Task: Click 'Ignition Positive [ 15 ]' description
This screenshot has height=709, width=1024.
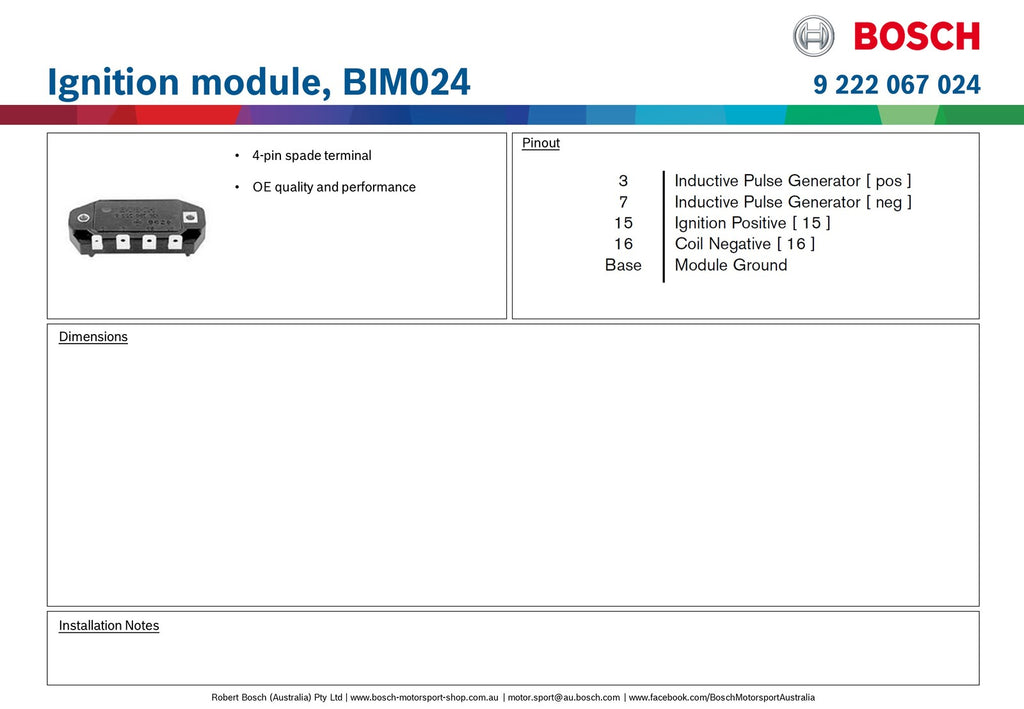Action: [x=752, y=223]
